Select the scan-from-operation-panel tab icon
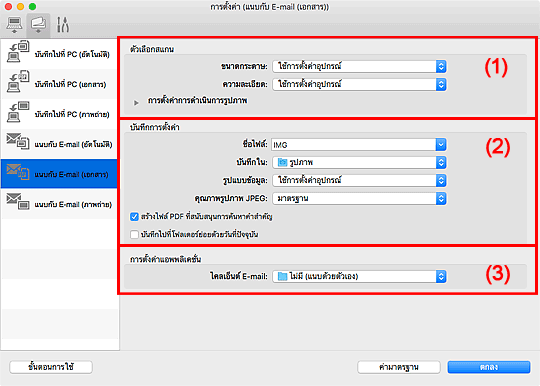Viewport: 540px width, 386px height. 38,25
